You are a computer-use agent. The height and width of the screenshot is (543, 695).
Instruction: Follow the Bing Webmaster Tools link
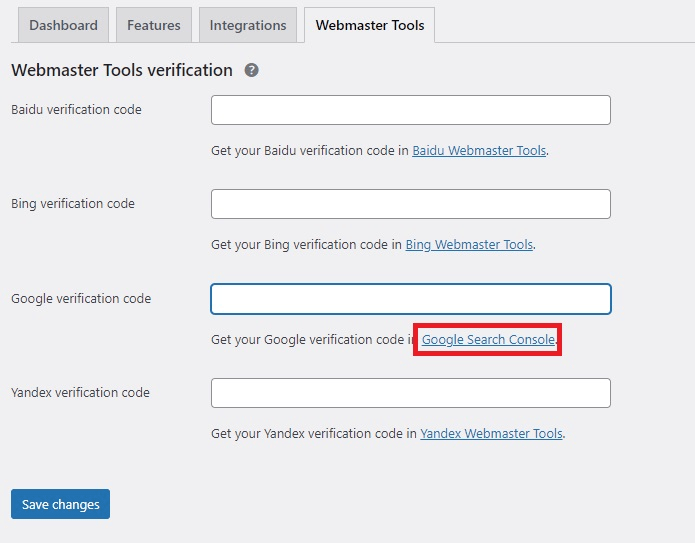469,245
